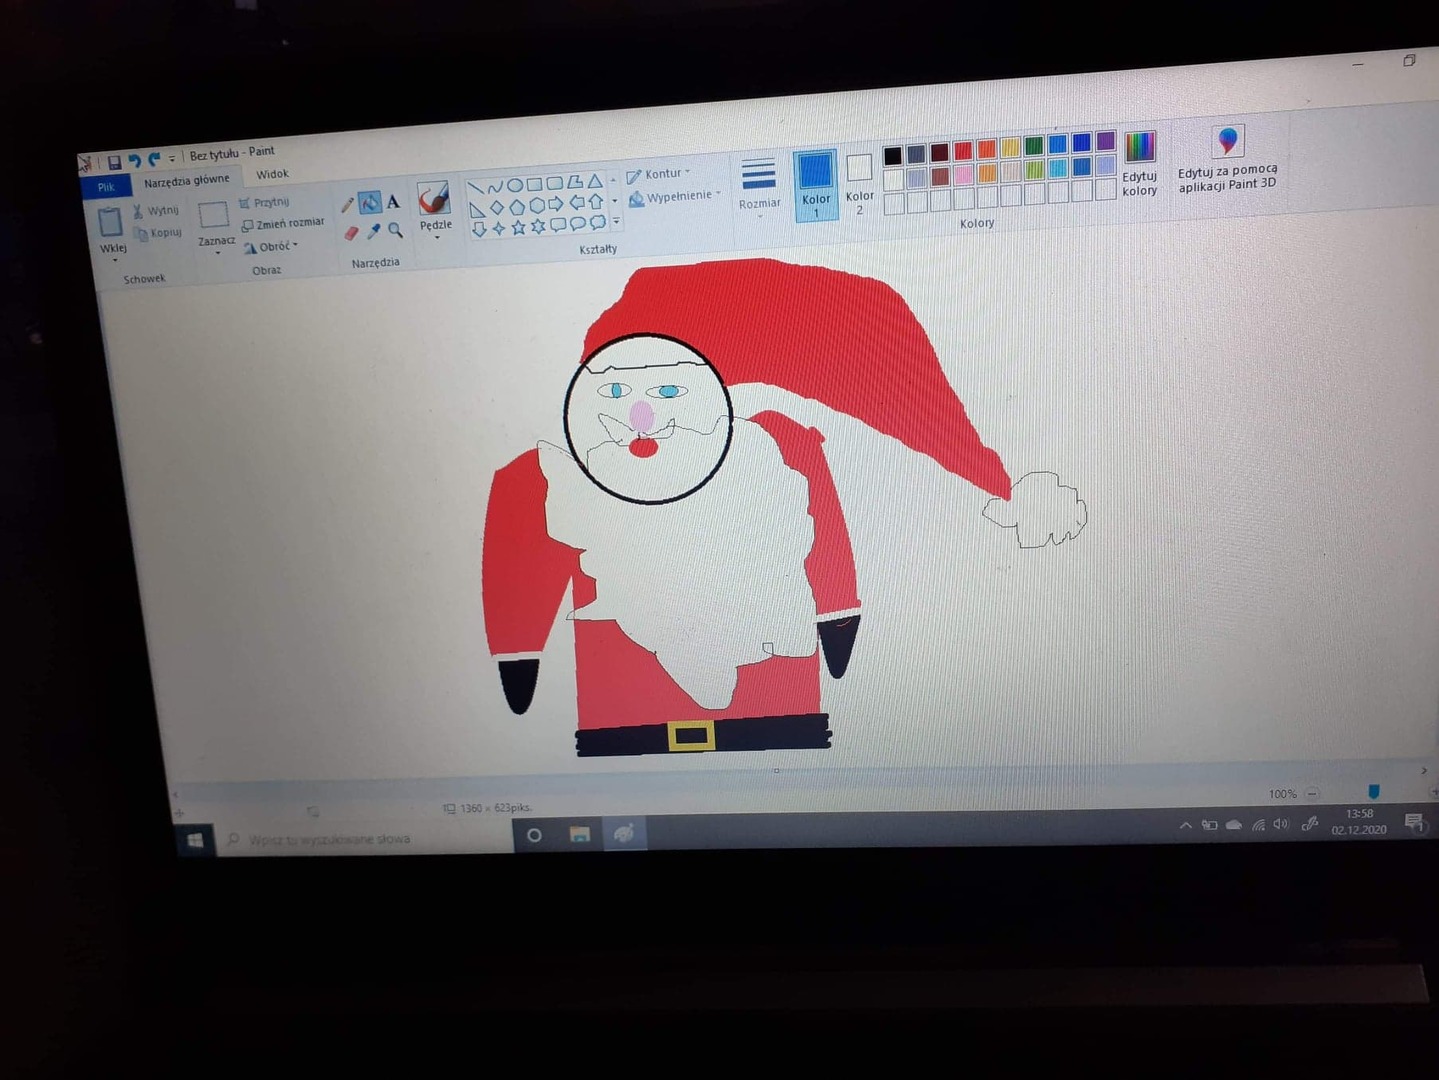1439x1080 pixels.
Task: Choose the diamond shape
Action: 497,208
